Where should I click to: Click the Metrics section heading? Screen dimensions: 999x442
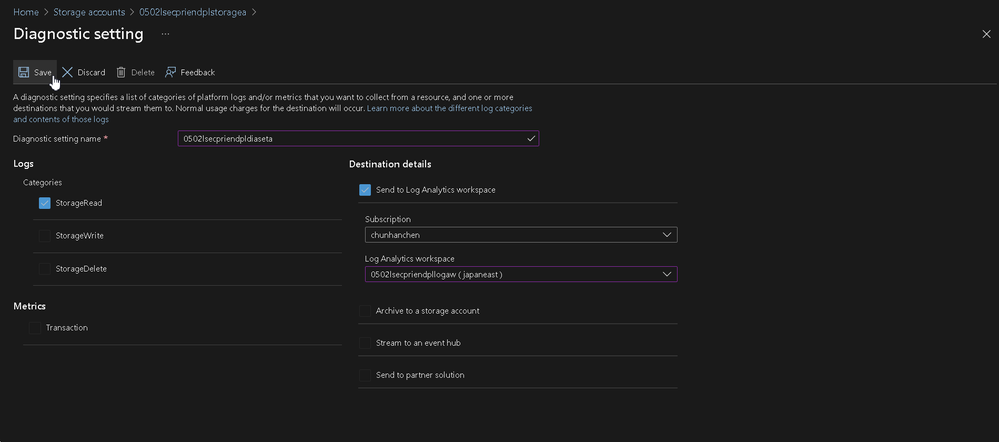29,306
